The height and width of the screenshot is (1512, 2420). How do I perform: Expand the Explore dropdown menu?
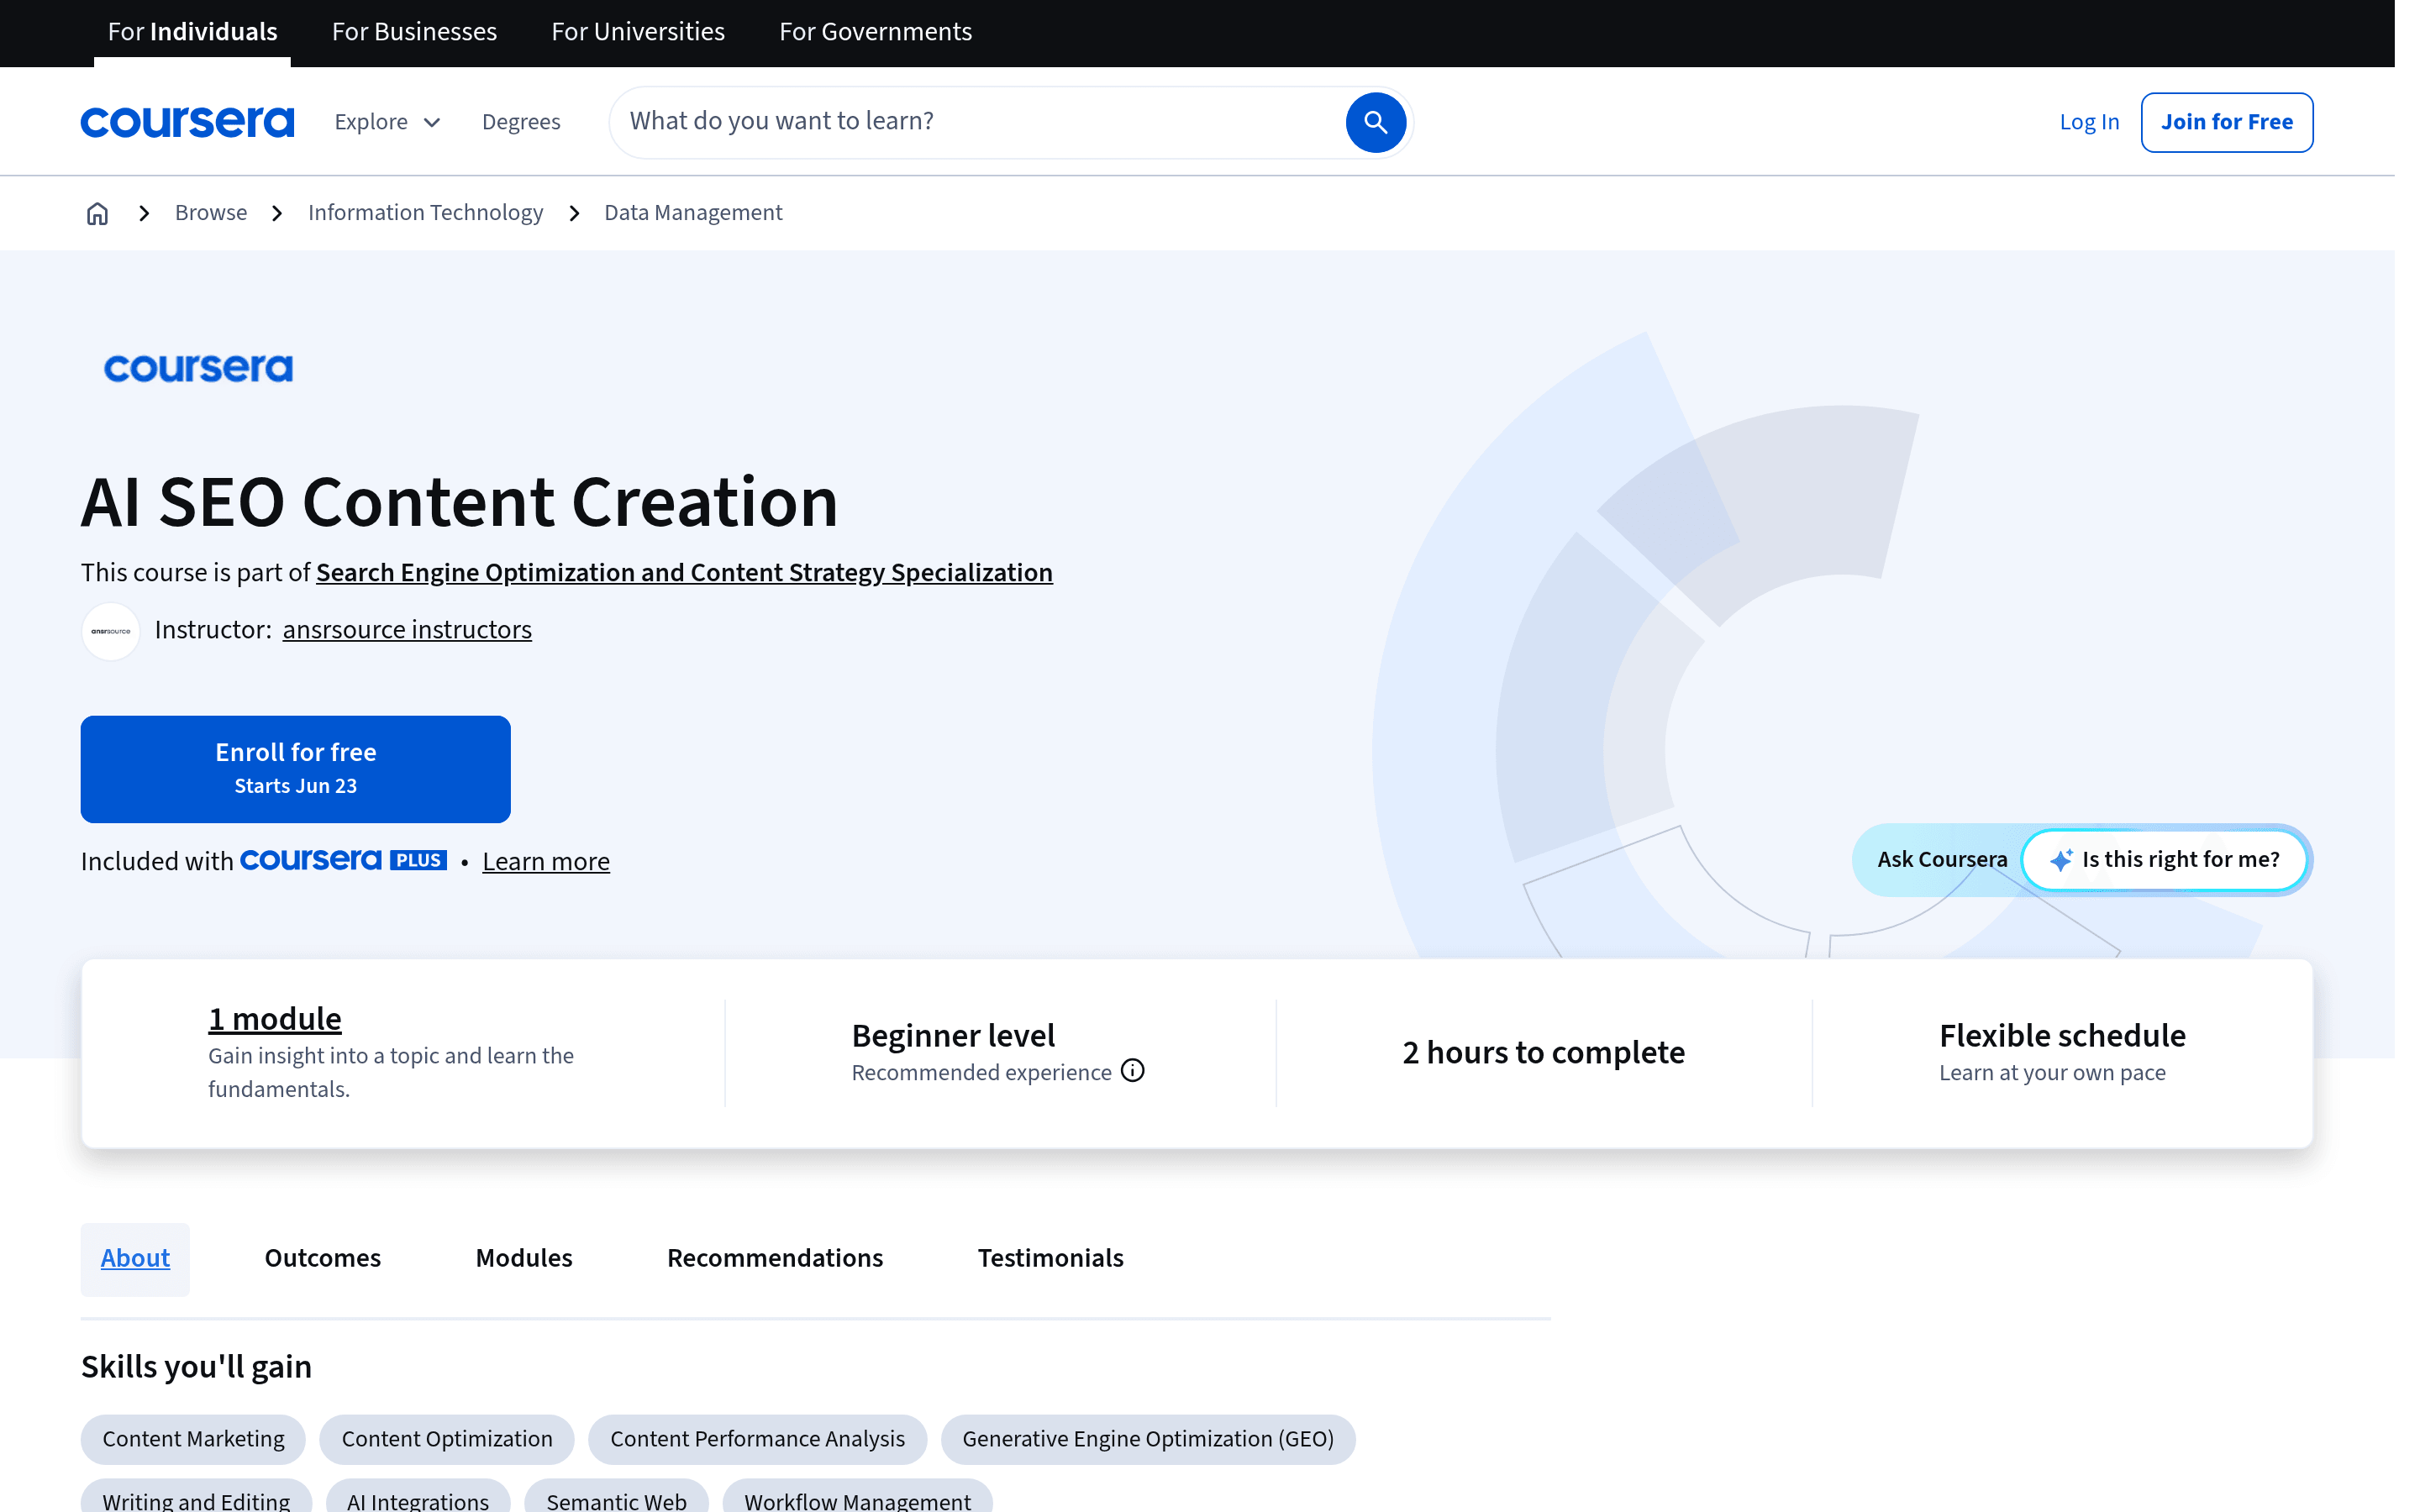[387, 122]
